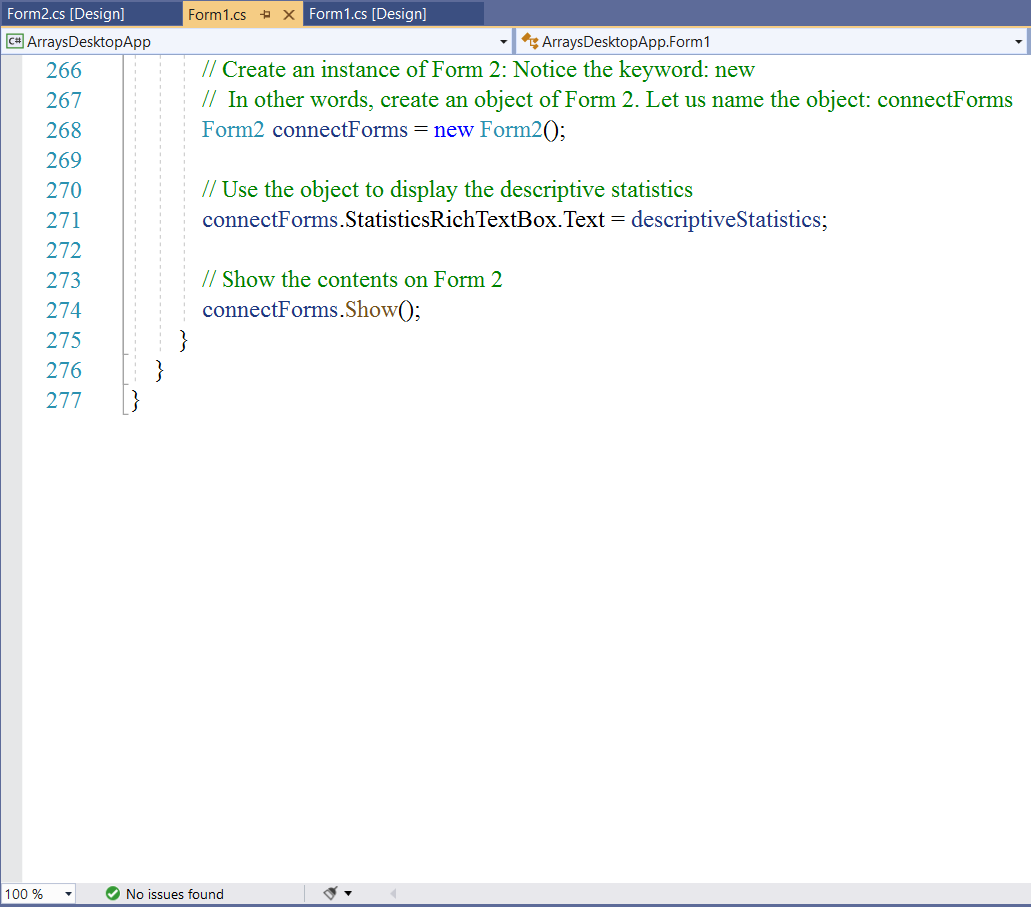Select the active Form1.cs code tab
This screenshot has width=1031, height=907.
217,15
